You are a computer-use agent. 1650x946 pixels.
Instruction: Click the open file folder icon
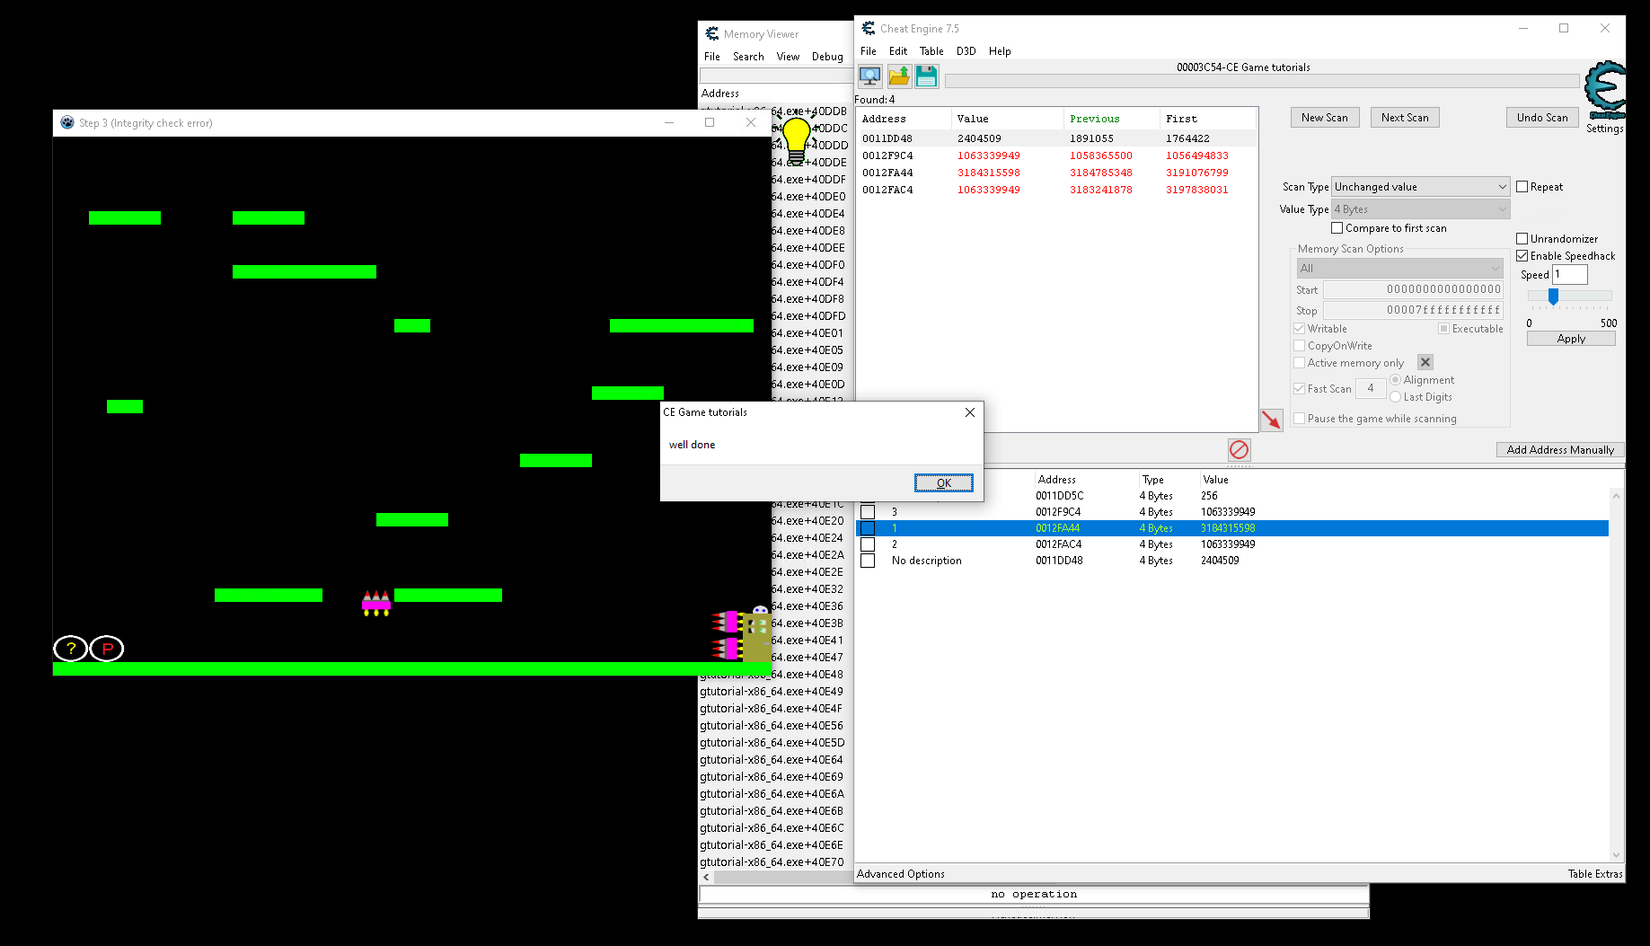click(899, 76)
